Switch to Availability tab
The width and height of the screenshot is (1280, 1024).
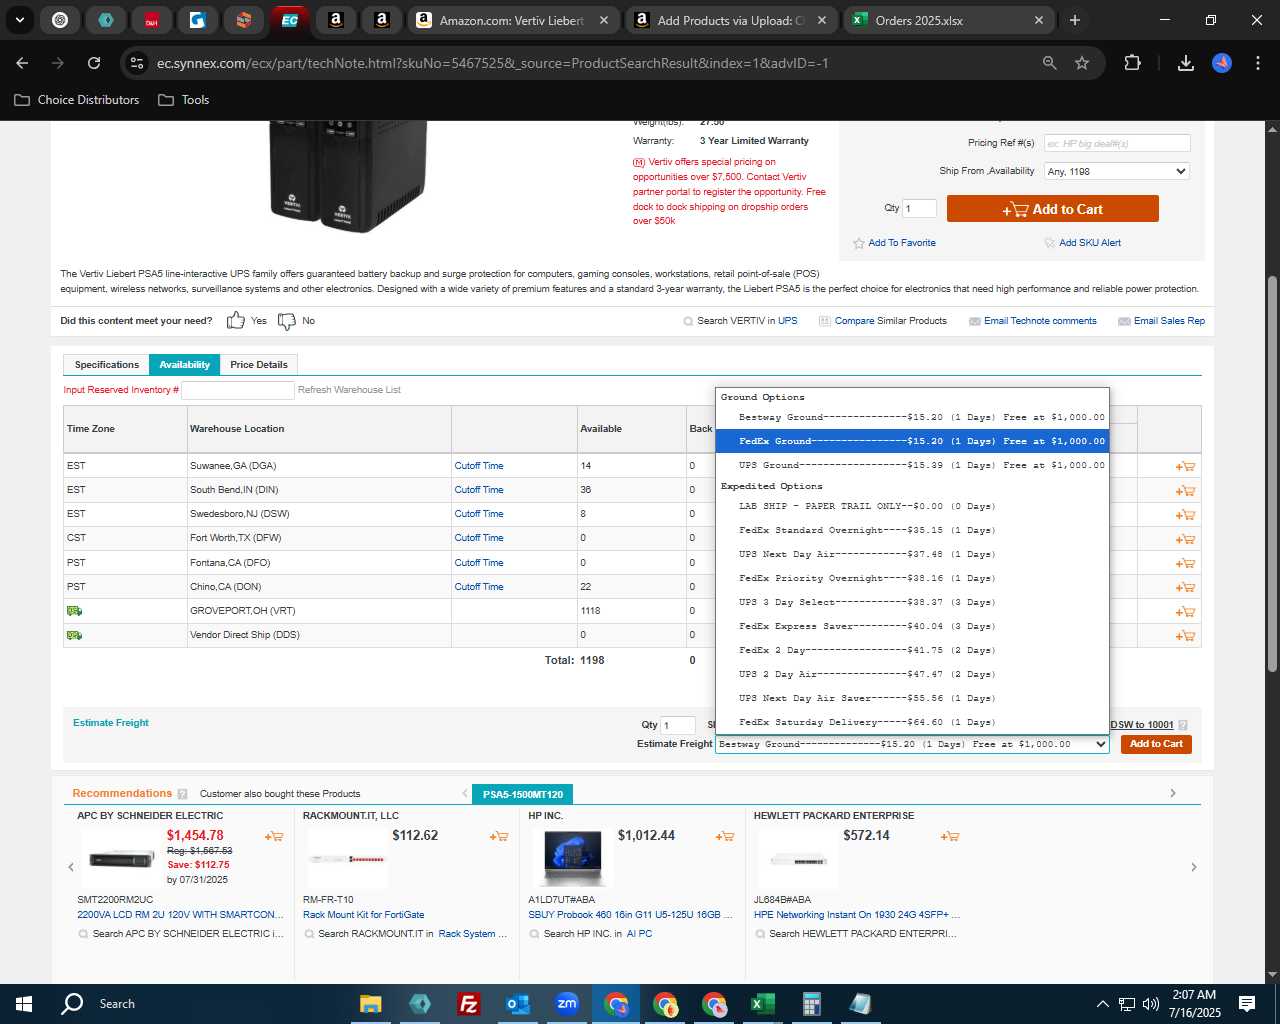(x=184, y=365)
